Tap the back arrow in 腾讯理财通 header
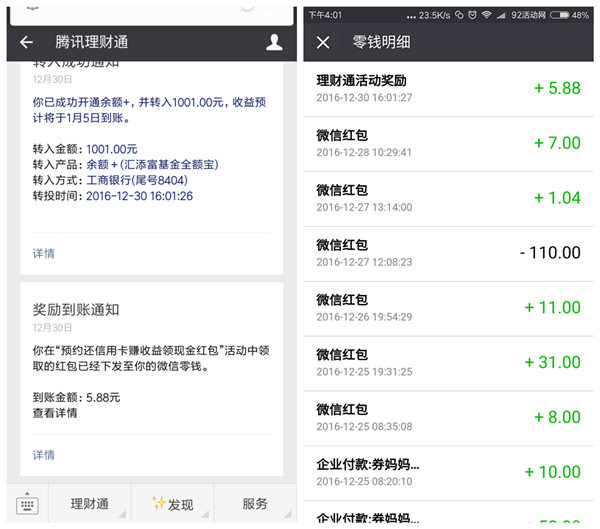Screen dimensions: 600x529 26,42
